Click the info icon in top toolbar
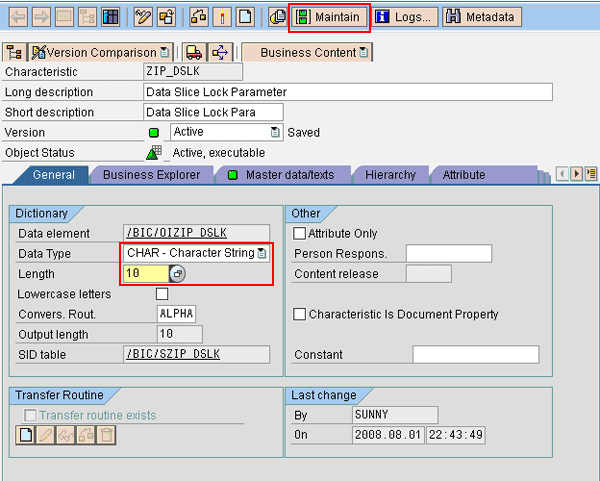The width and height of the screenshot is (600, 481). pyautogui.click(x=223, y=17)
